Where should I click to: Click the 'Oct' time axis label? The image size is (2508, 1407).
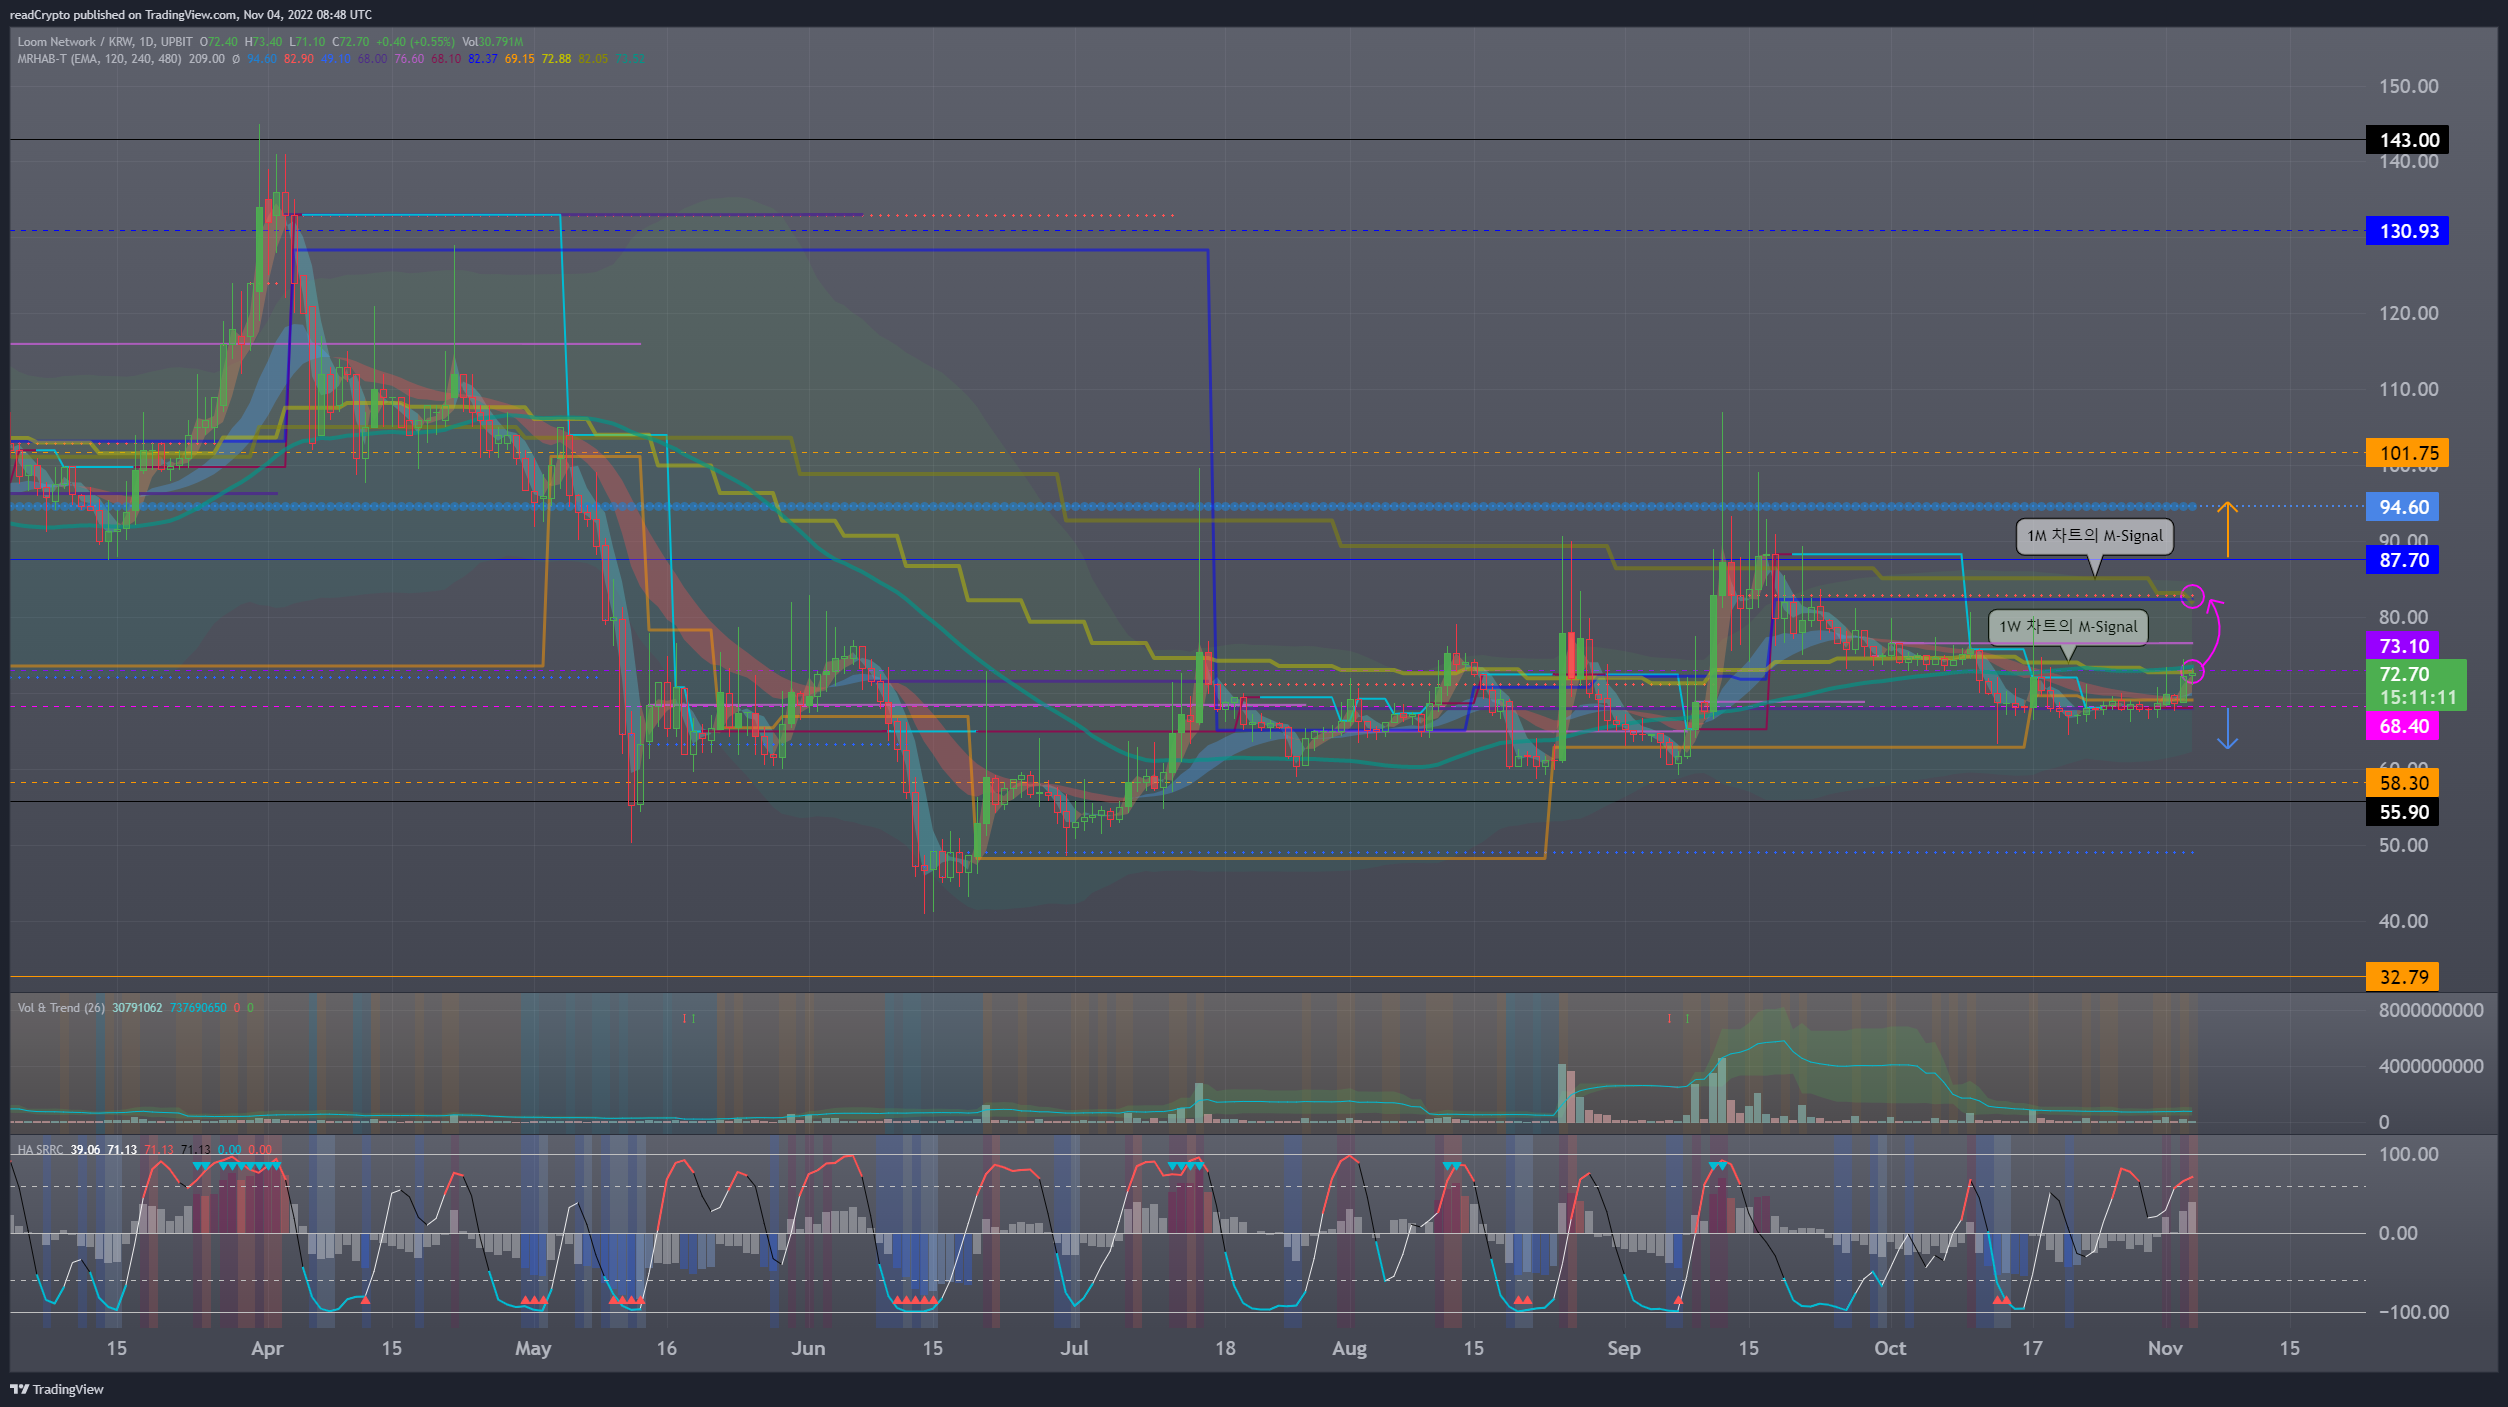click(1890, 1348)
